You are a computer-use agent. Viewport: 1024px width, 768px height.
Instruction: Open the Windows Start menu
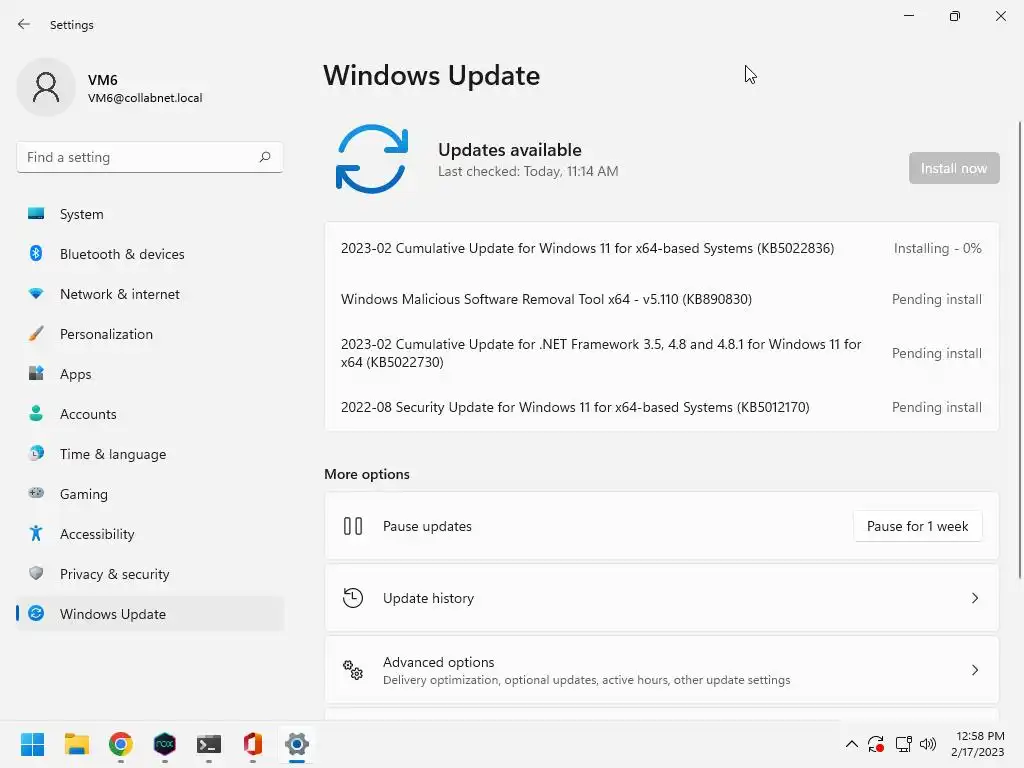(32, 744)
